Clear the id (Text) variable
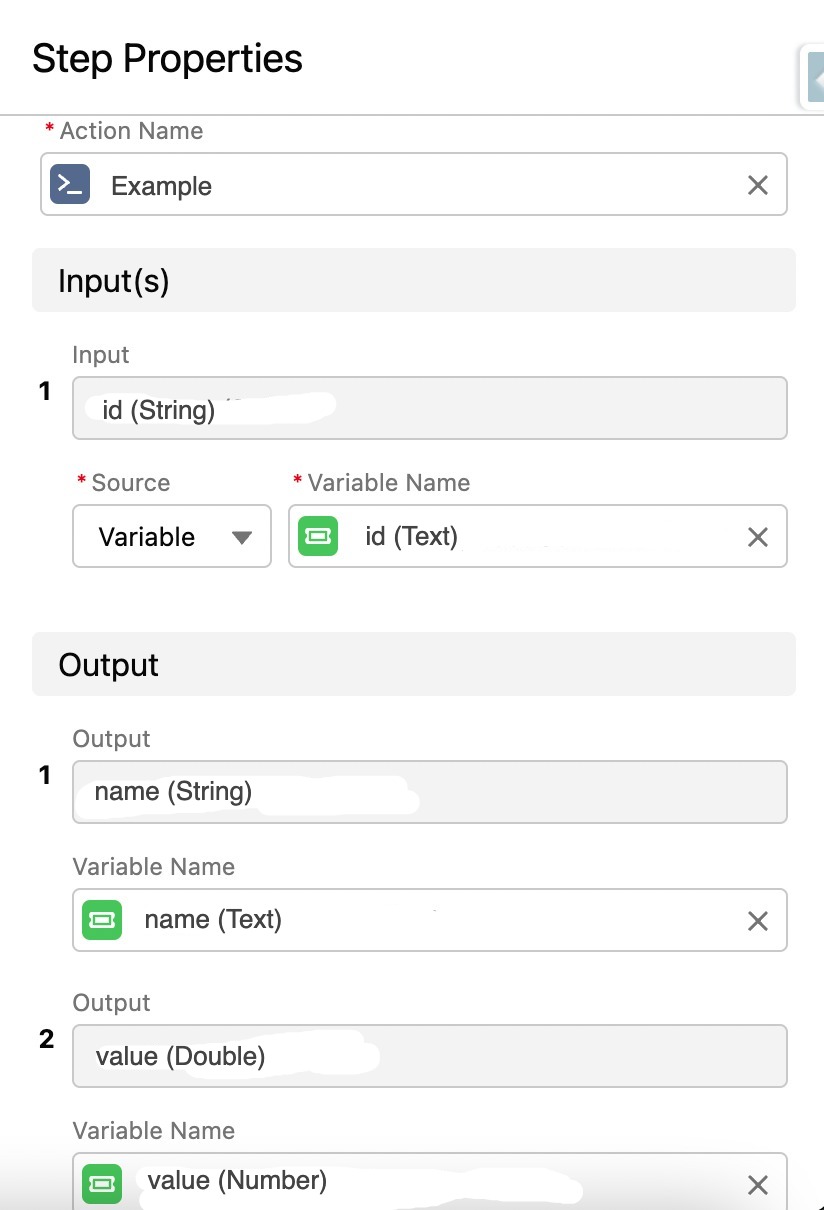This screenshot has width=824, height=1210. point(758,537)
